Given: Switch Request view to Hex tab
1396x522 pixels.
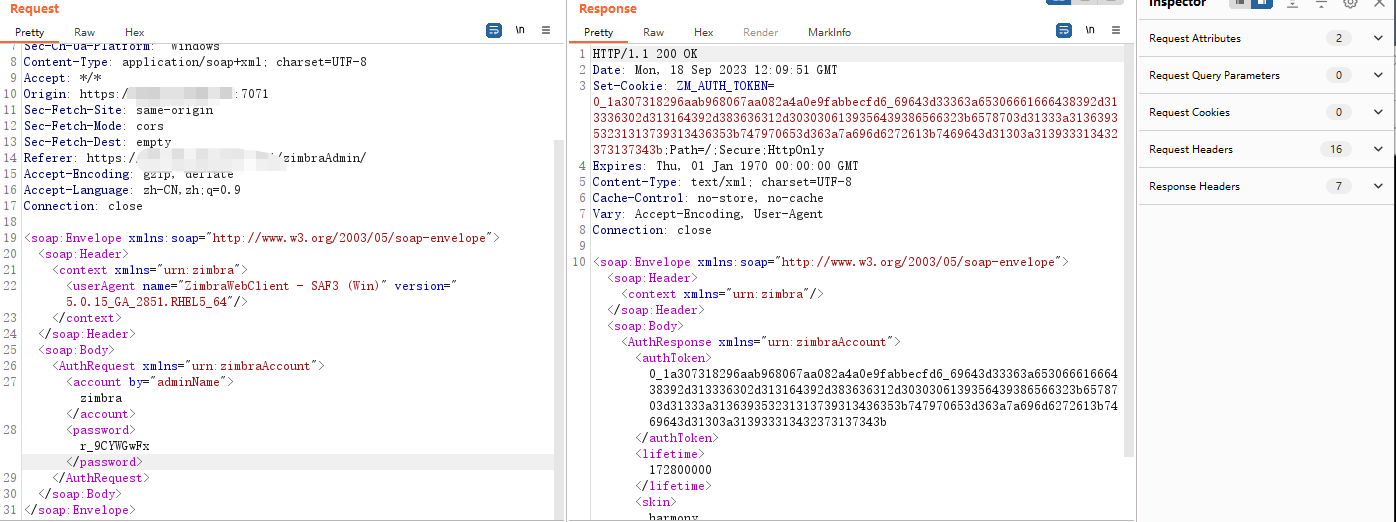Looking at the screenshot, I should (135, 32).
